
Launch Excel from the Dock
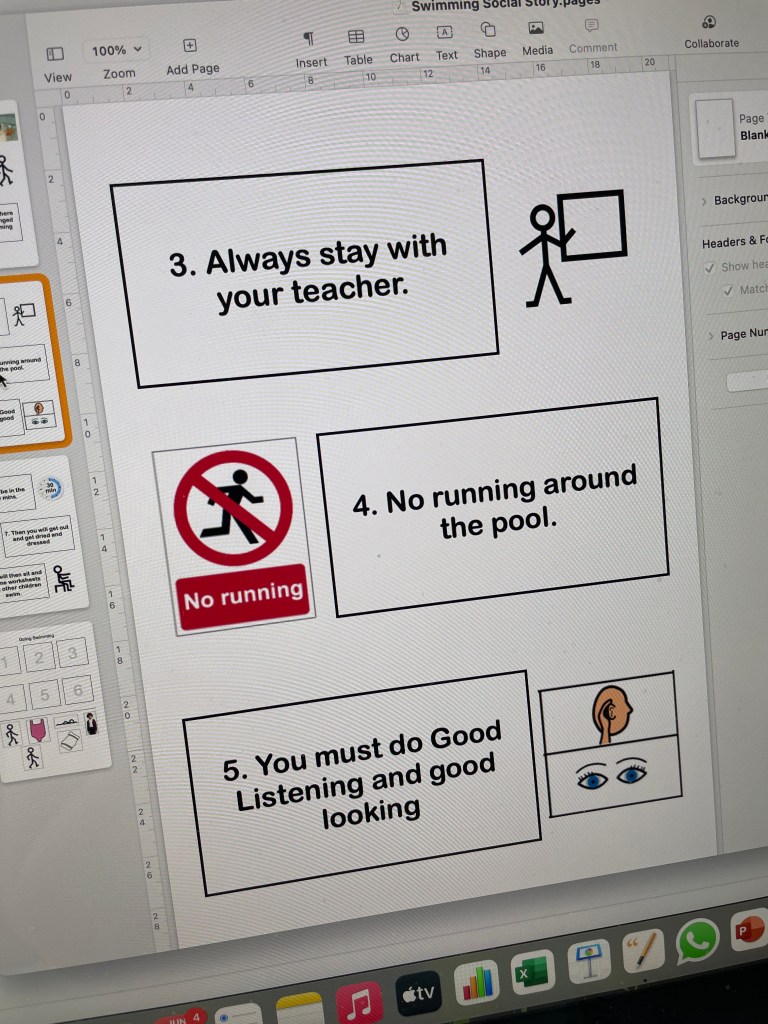tap(533, 972)
